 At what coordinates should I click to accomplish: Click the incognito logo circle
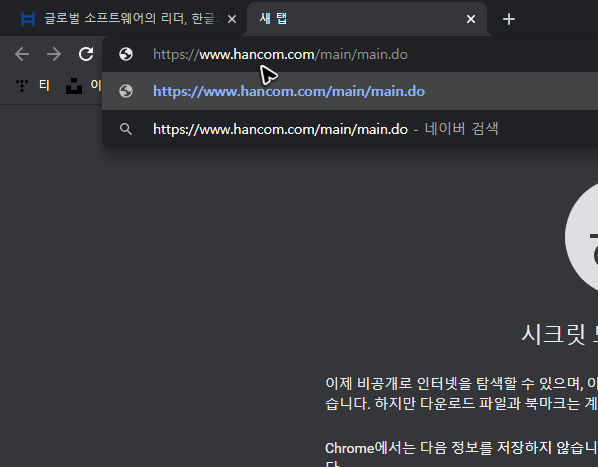pyautogui.click(x=582, y=238)
